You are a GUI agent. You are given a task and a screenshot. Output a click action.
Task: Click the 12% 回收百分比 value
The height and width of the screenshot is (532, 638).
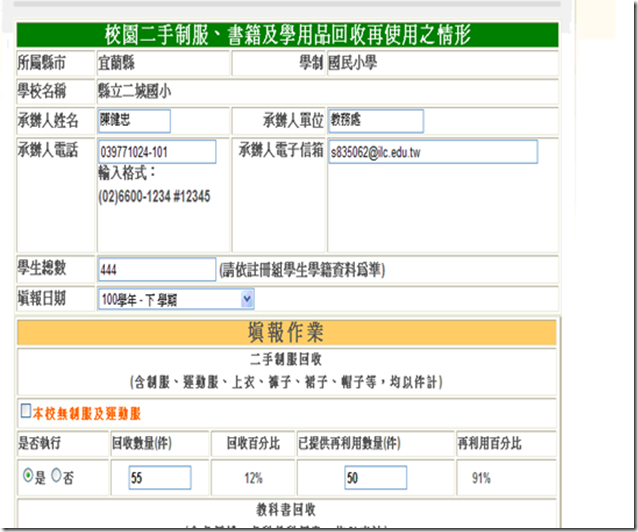[254, 479]
